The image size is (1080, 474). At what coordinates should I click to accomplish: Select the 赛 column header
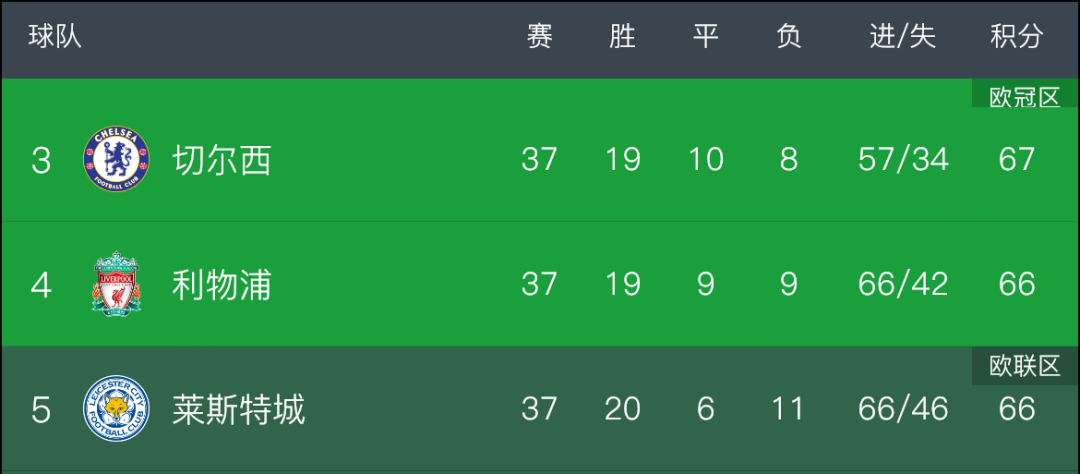coord(539,37)
